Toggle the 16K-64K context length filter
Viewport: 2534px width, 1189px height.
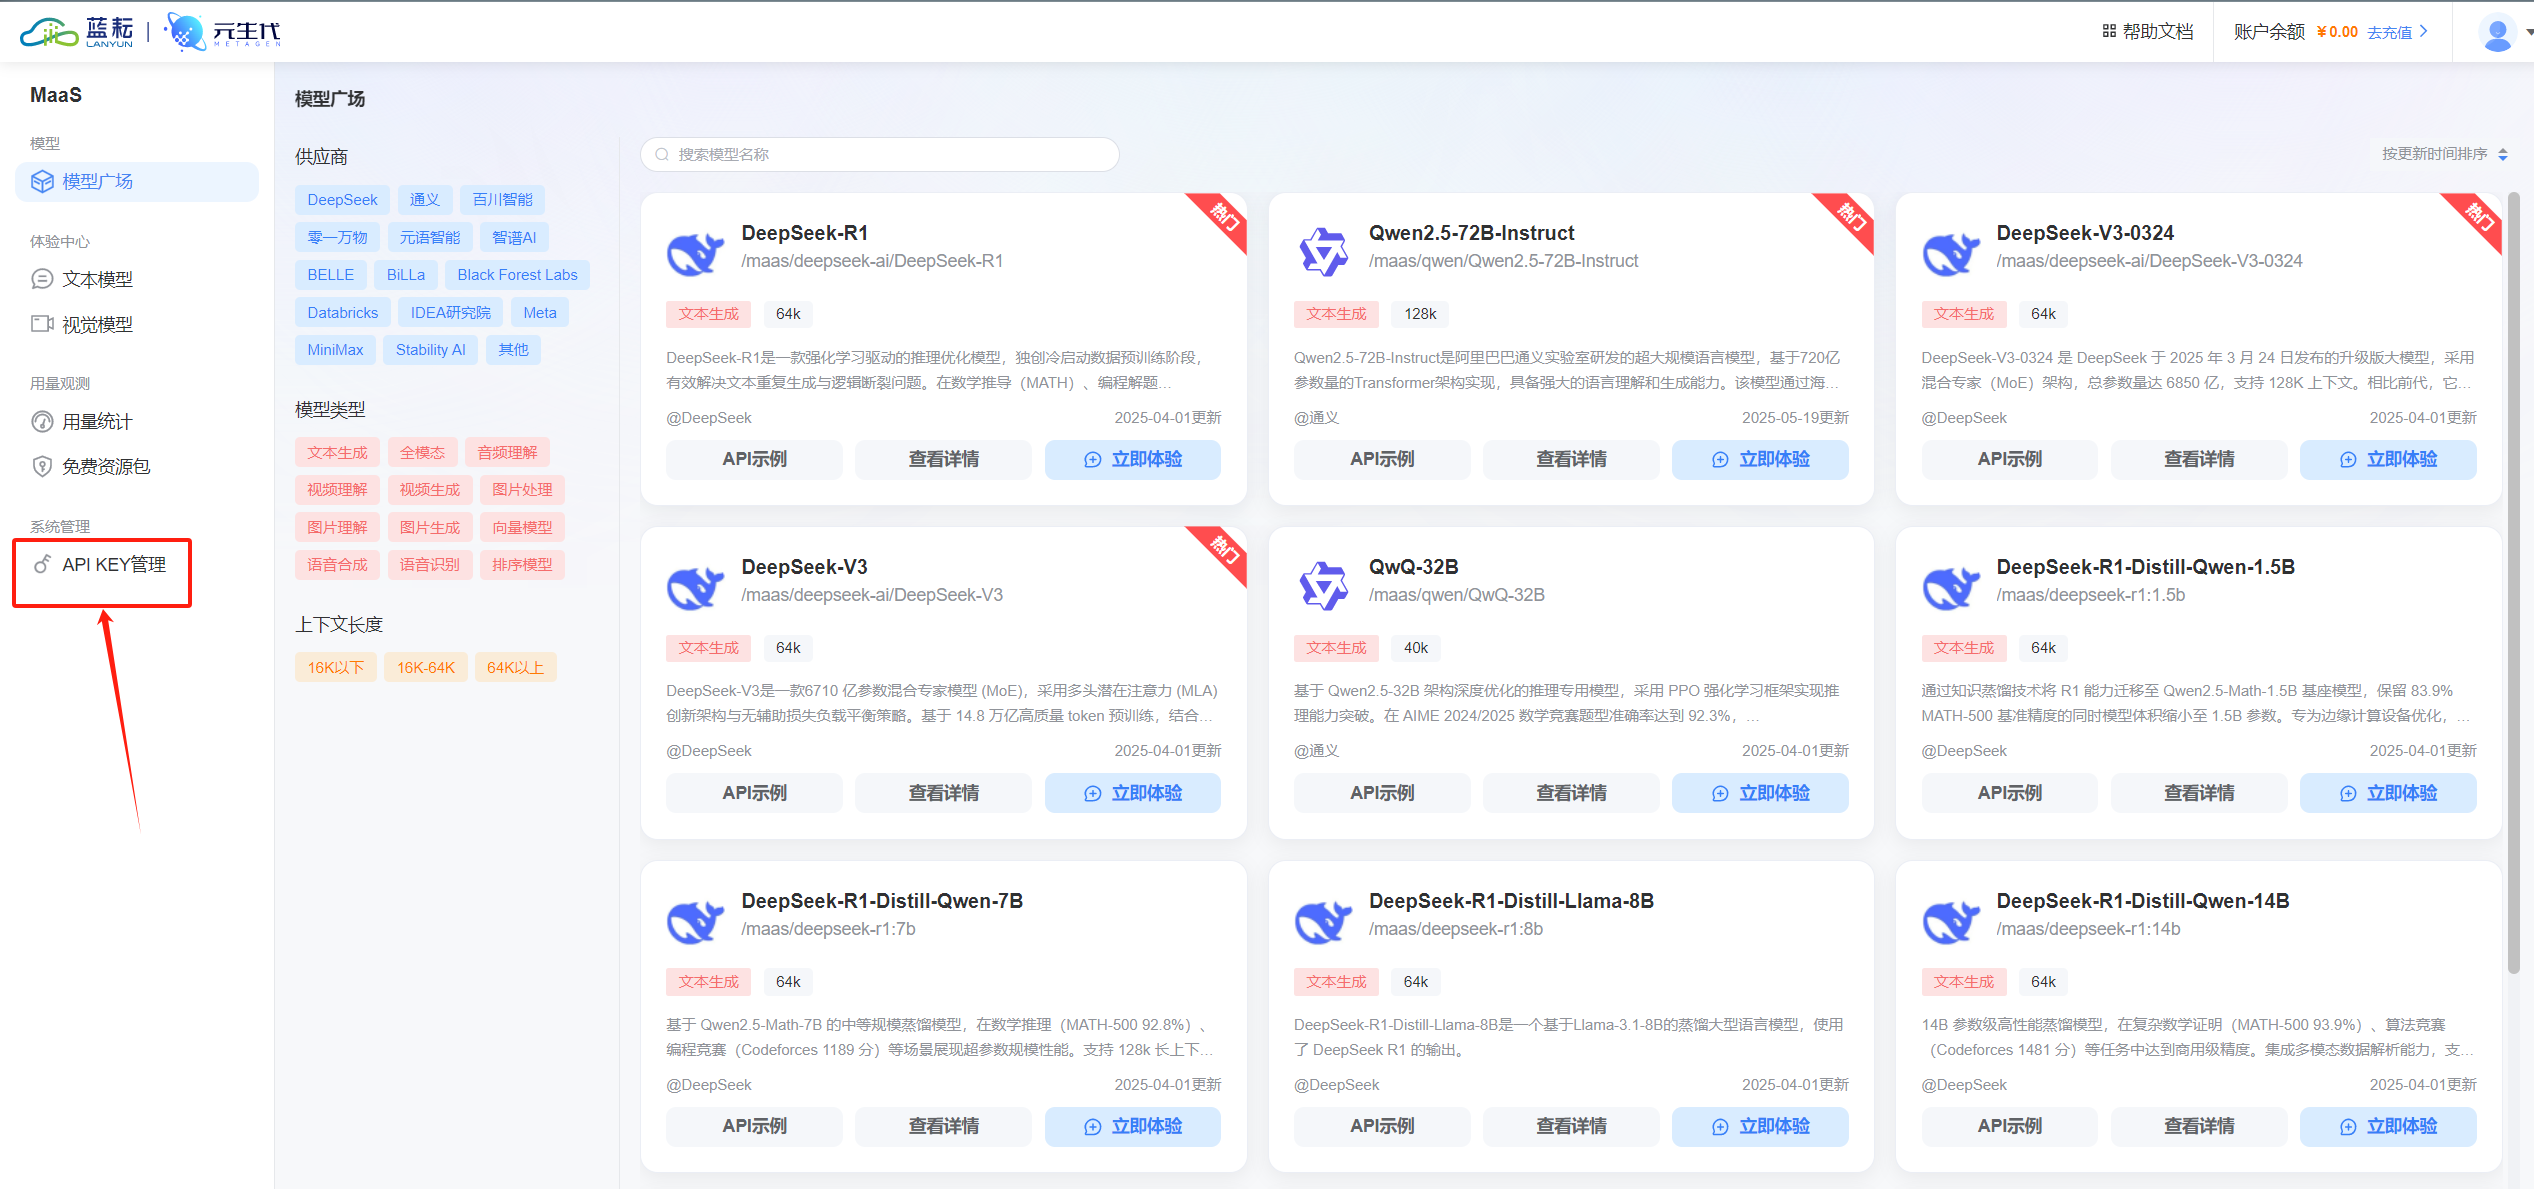tap(425, 667)
